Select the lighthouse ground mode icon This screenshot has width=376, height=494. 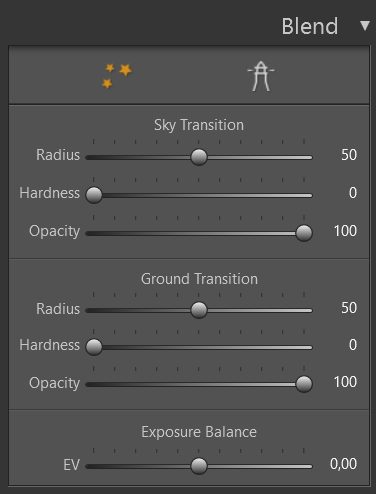[x=261, y=76]
